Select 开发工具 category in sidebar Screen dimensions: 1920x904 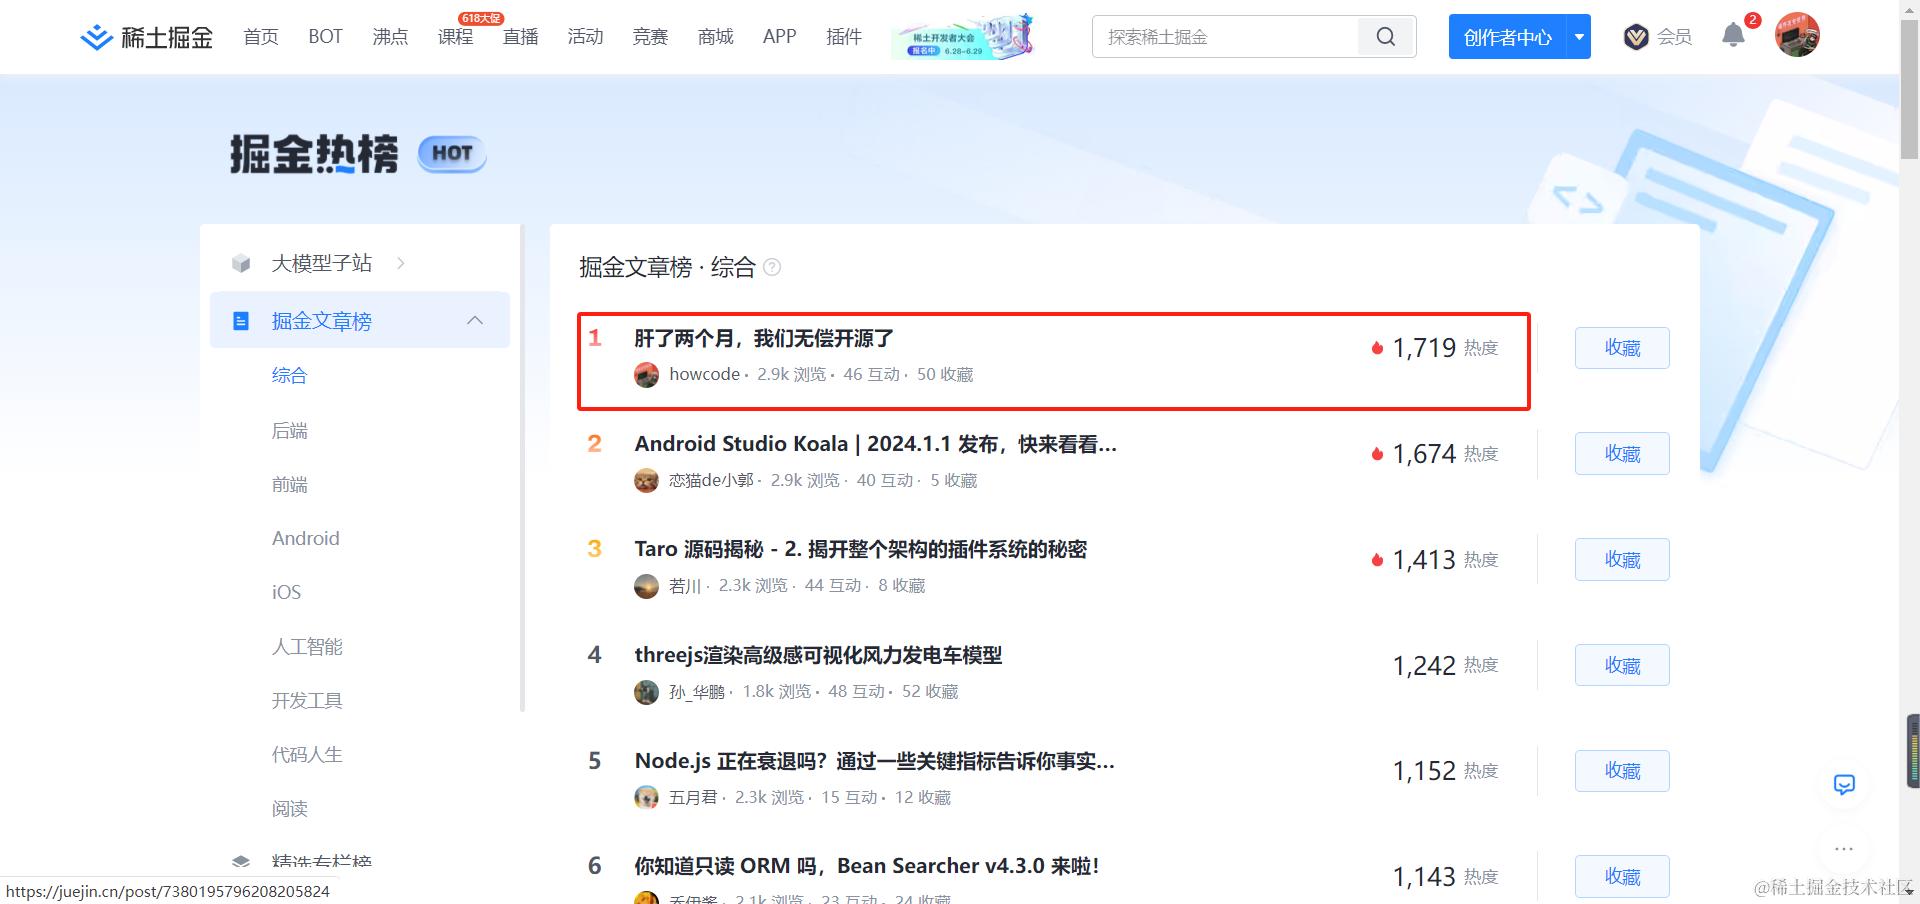(307, 700)
